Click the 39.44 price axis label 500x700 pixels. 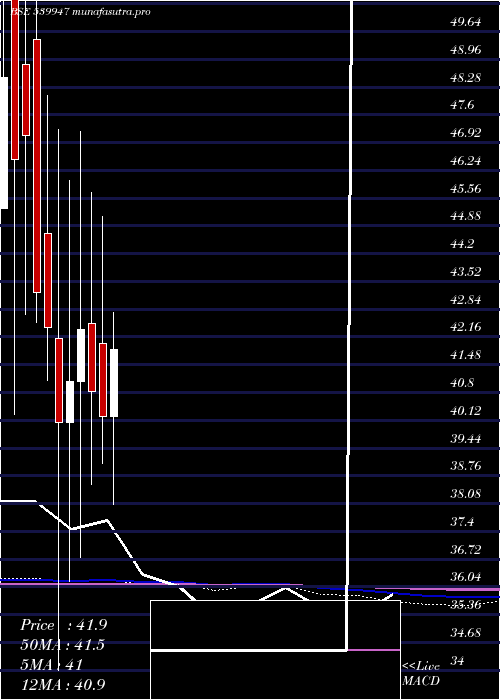coord(466,438)
